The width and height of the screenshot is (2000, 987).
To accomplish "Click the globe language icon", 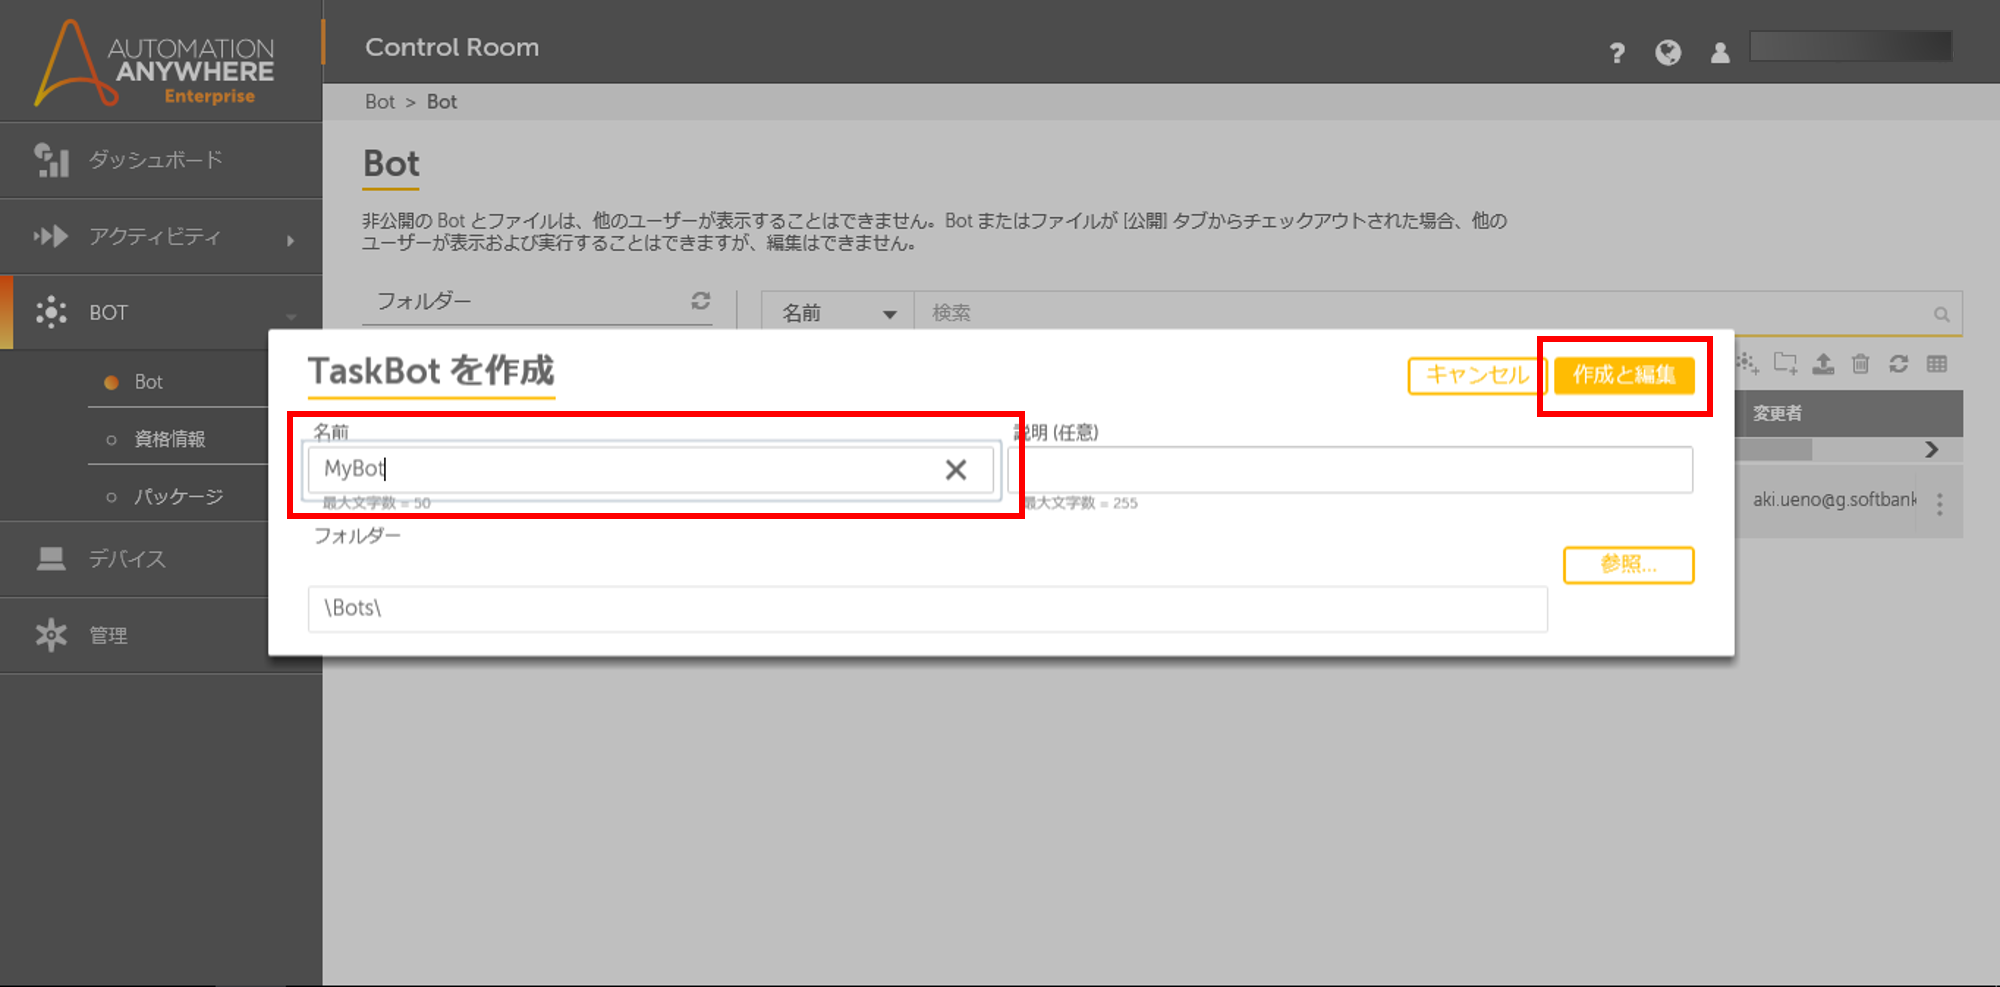I will (x=1668, y=53).
